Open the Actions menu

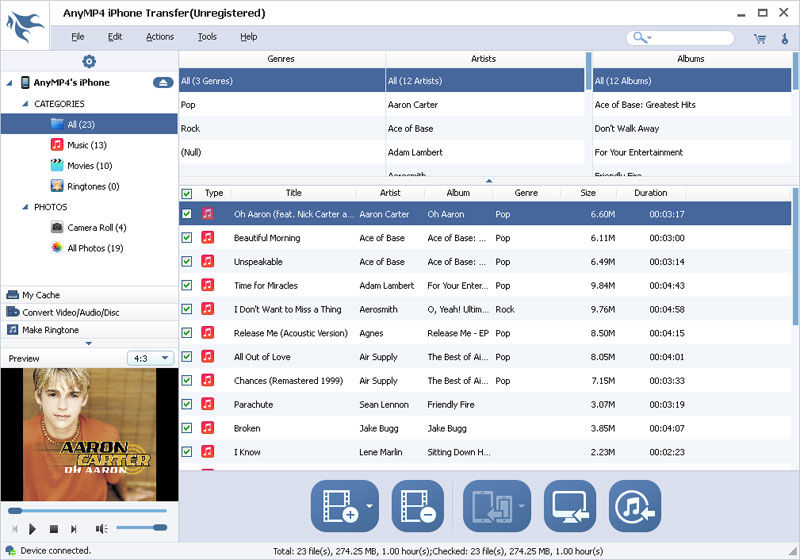(x=160, y=37)
